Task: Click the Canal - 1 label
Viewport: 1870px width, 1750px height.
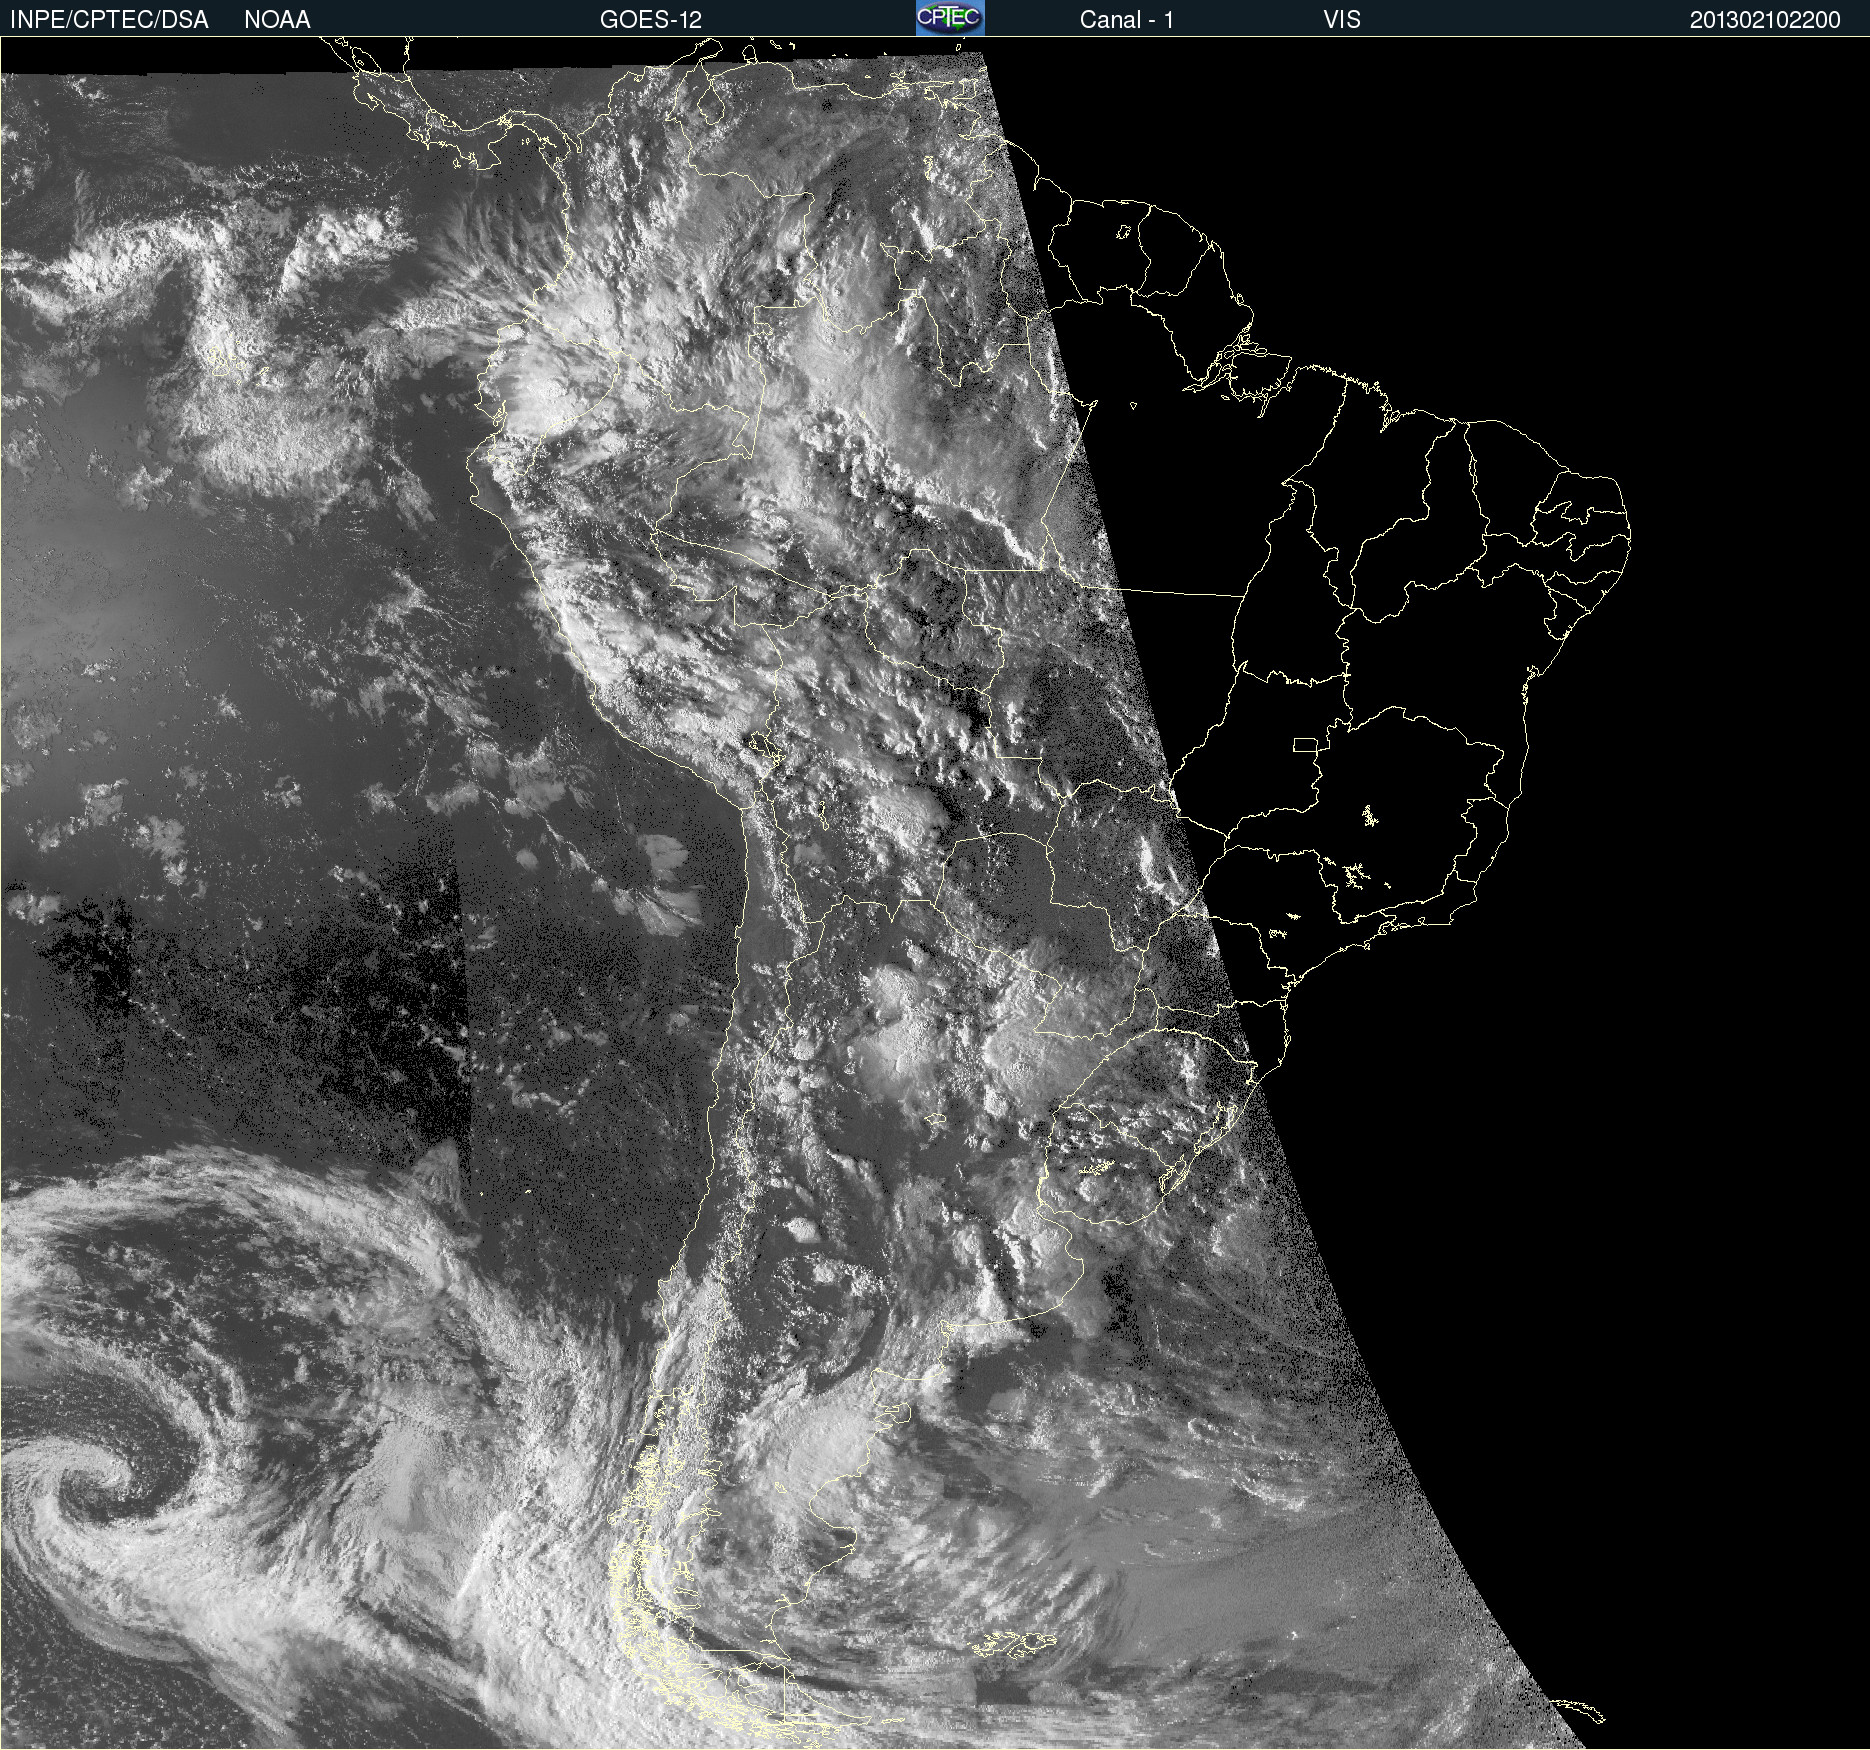Action: coord(1127,20)
